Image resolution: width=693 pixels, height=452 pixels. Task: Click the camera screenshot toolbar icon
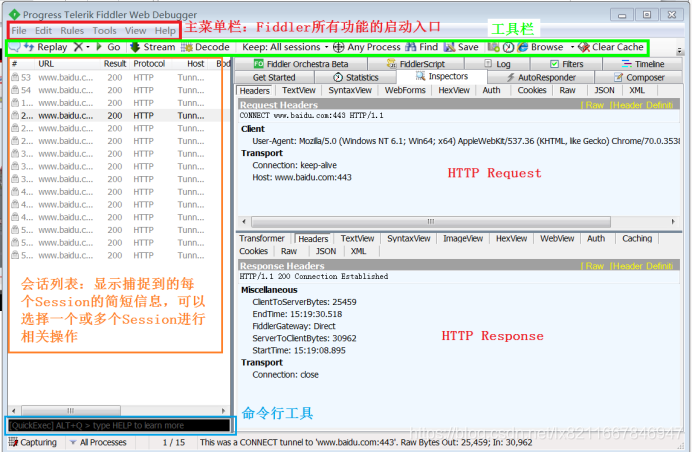coord(494,47)
